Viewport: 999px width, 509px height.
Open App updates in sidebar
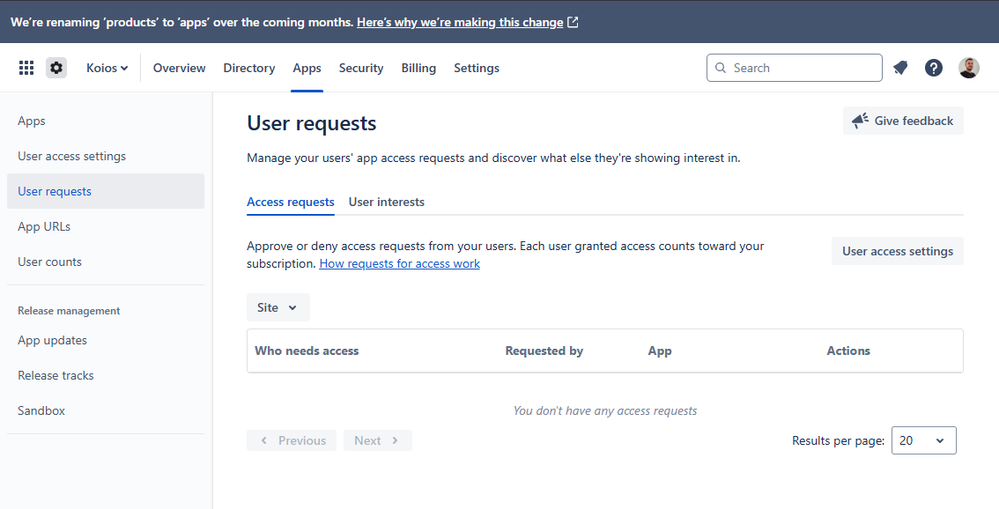click(106, 340)
